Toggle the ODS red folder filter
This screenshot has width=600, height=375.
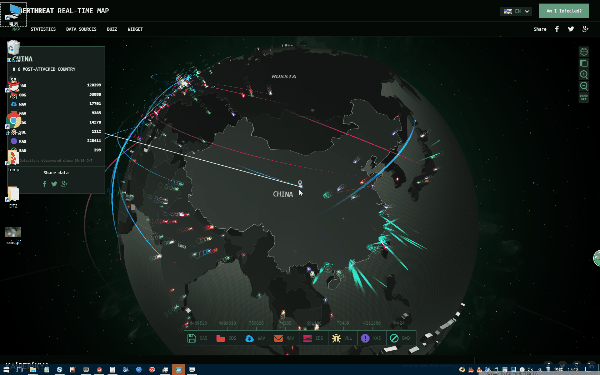coord(226,338)
